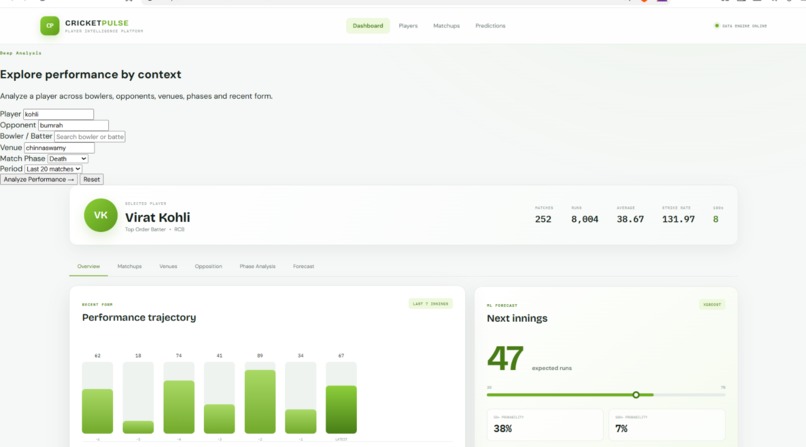Image resolution: width=806 pixels, height=447 pixels.
Task: Open the Venues tab
Action: coord(168,266)
